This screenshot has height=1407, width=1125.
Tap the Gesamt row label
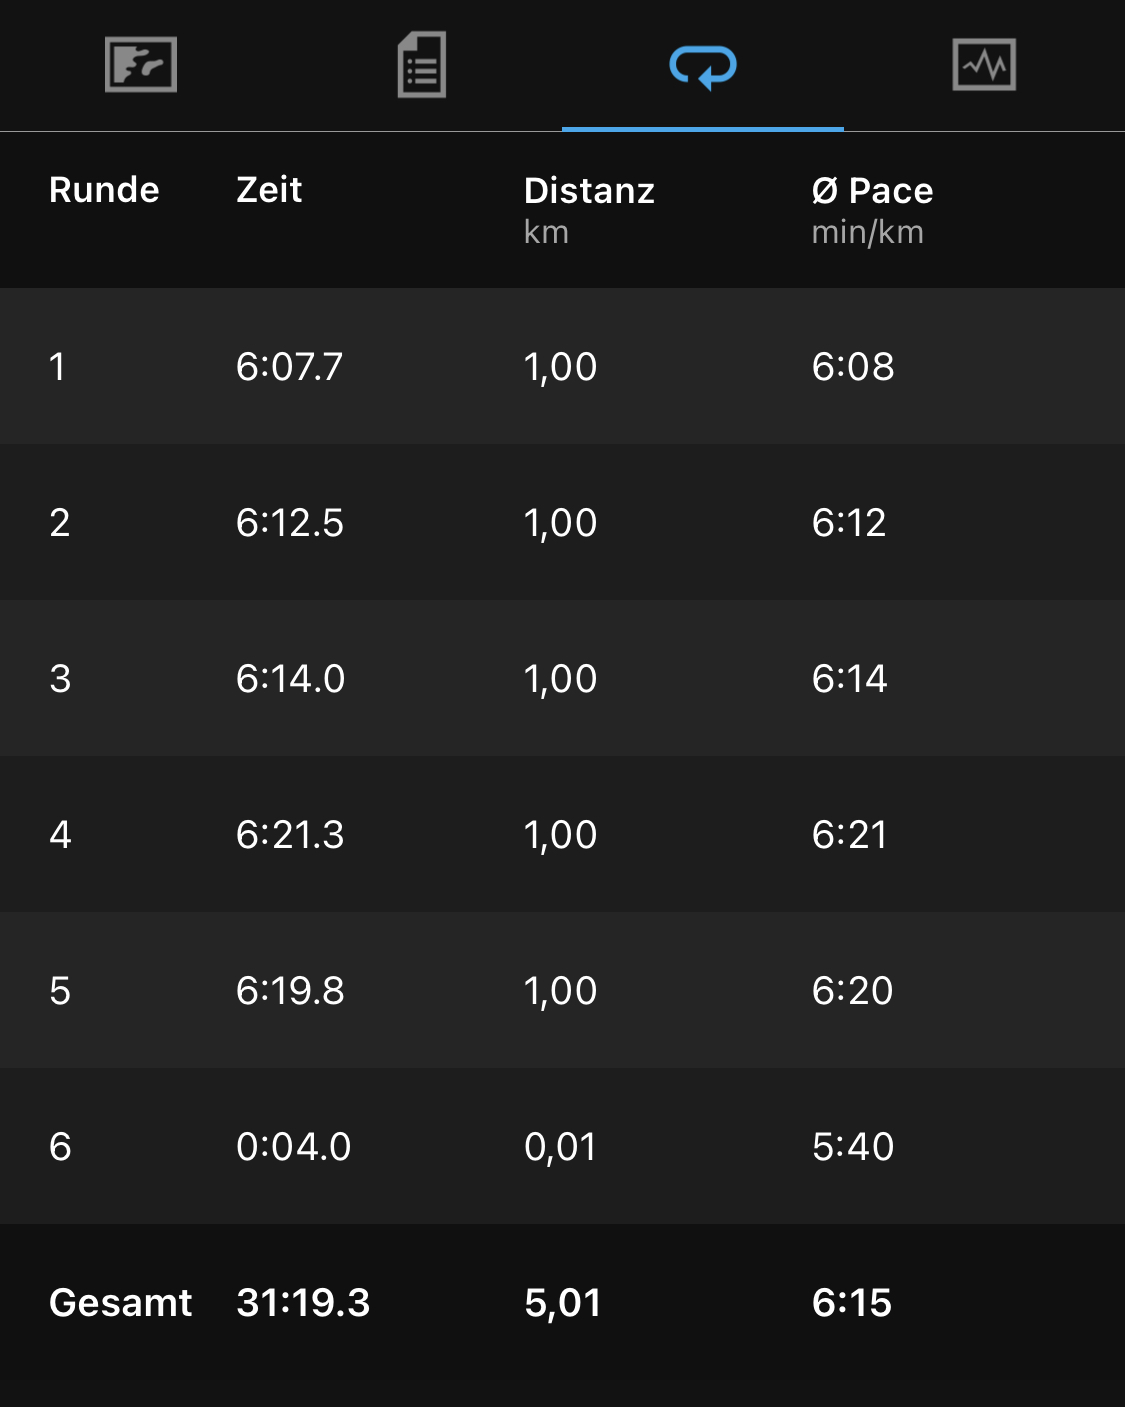[120, 1303]
